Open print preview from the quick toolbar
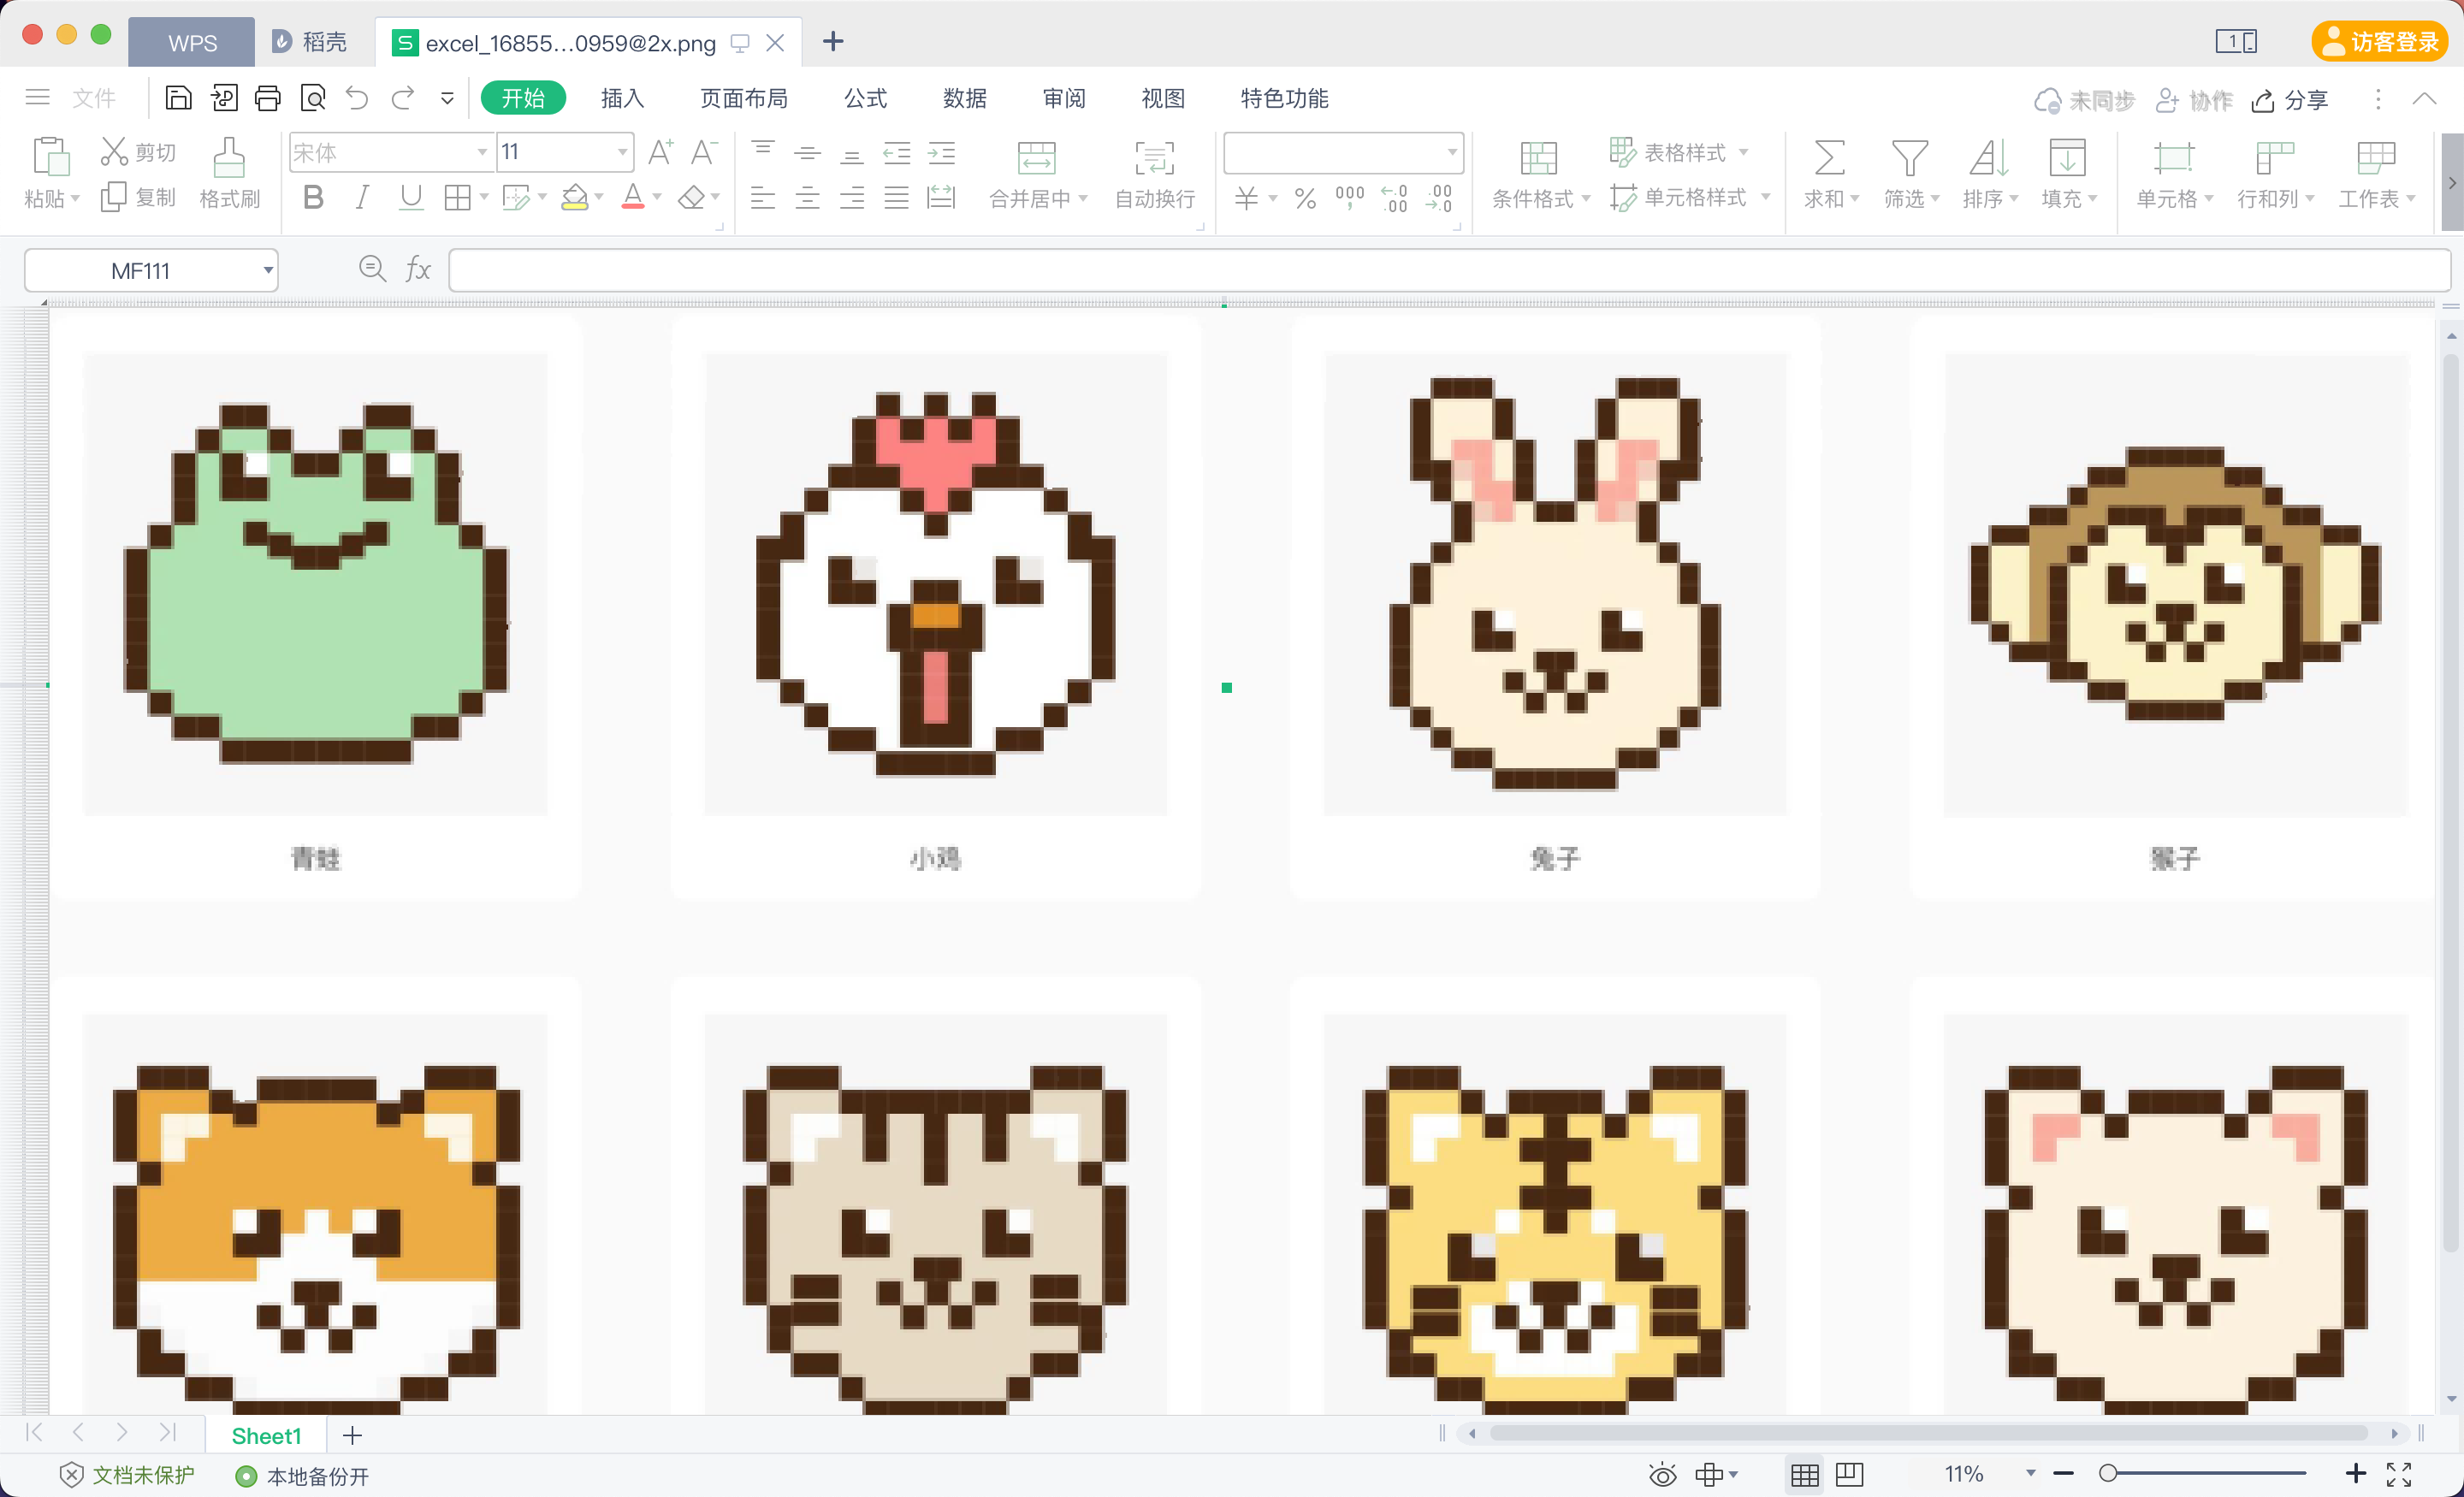Image resolution: width=2464 pixels, height=1497 pixels. click(313, 98)
